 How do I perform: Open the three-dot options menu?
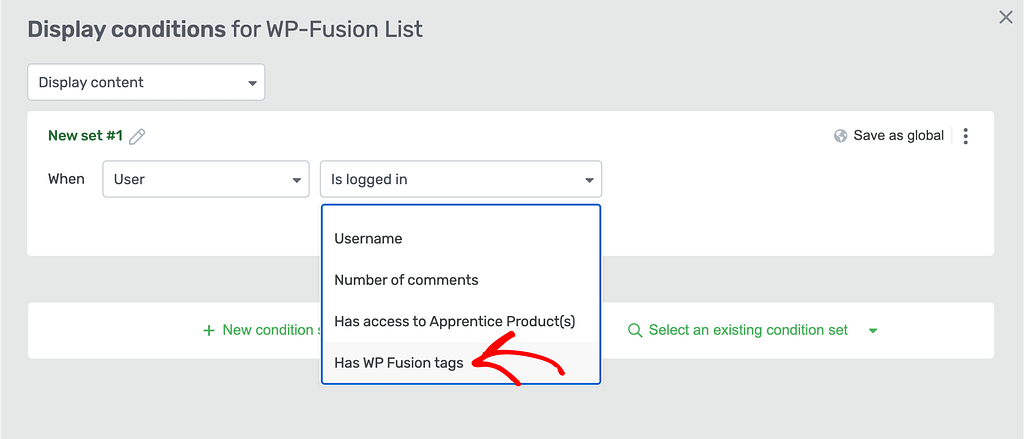click(x=966, y=136)
